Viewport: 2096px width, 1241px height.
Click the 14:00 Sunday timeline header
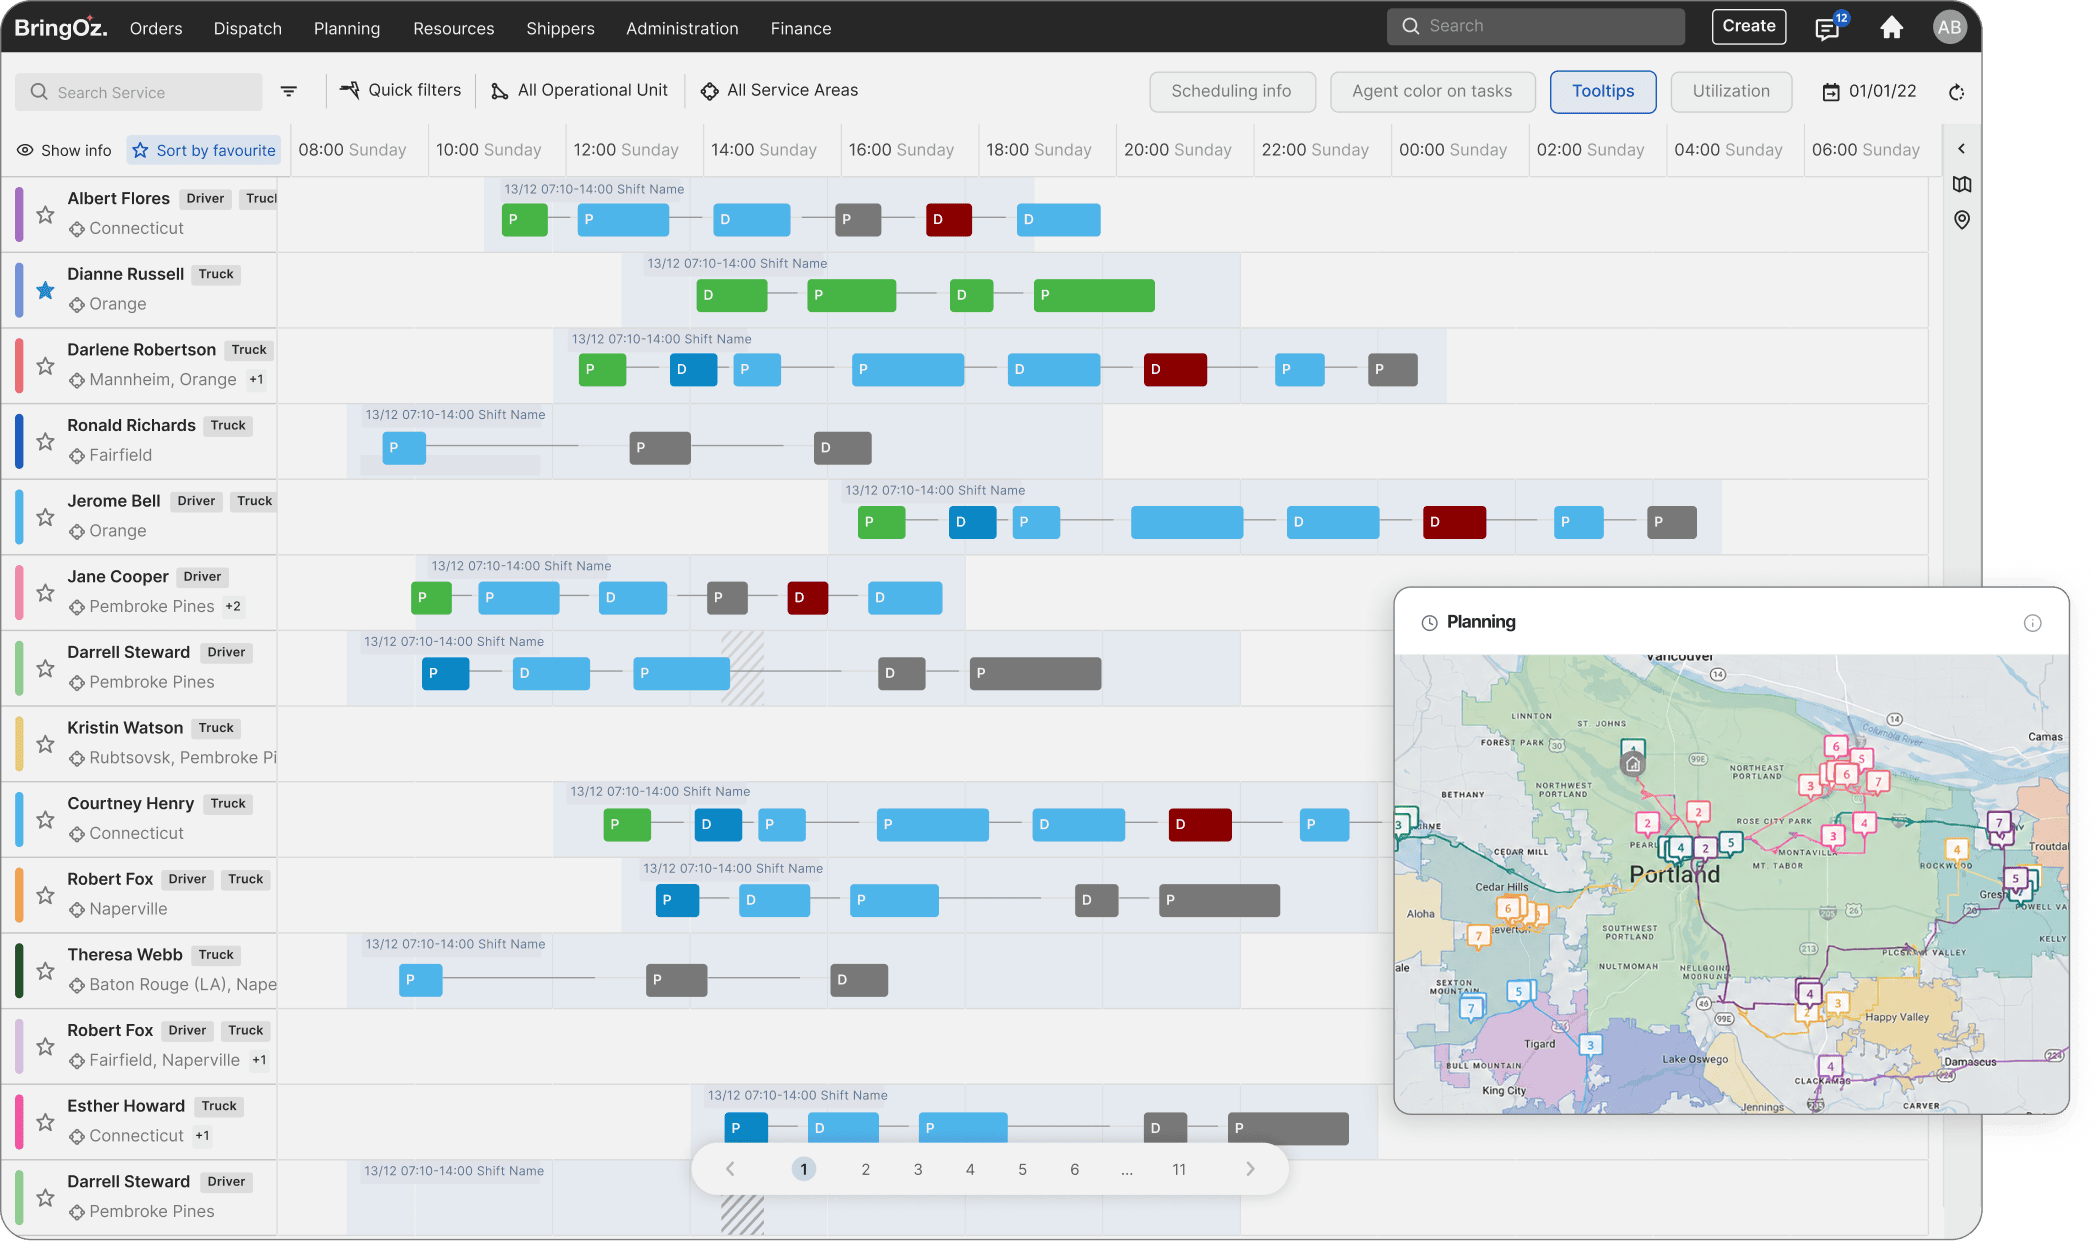[x=764, y=150]
